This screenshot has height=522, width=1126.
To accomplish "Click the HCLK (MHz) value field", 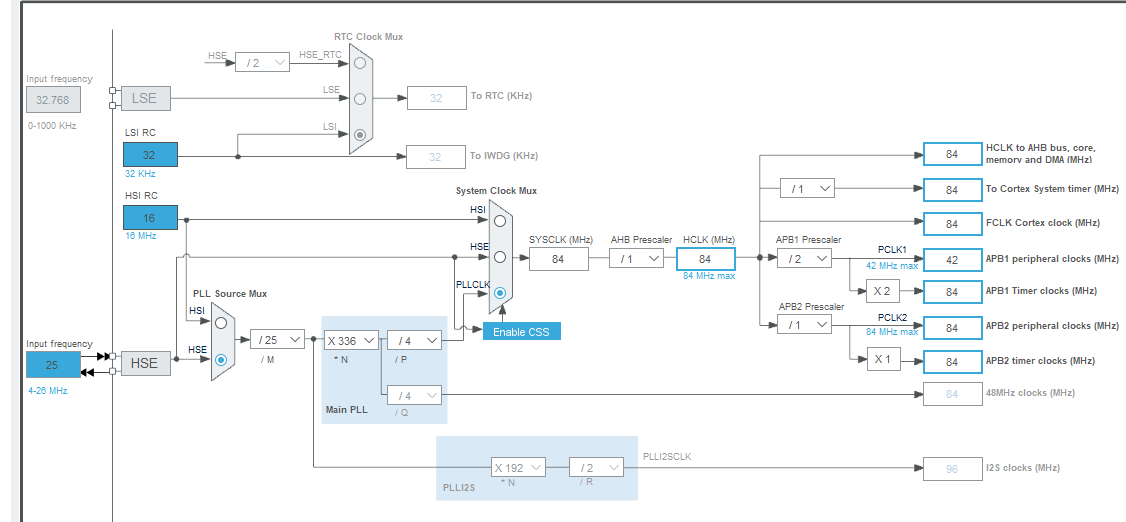I will click(705, 258).
